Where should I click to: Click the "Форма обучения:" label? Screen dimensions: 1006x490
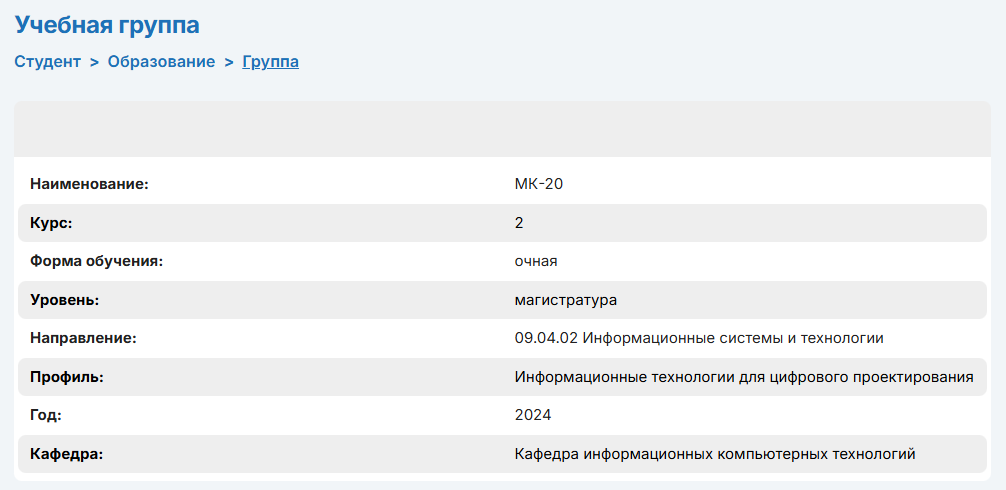(x=96, y=261)
